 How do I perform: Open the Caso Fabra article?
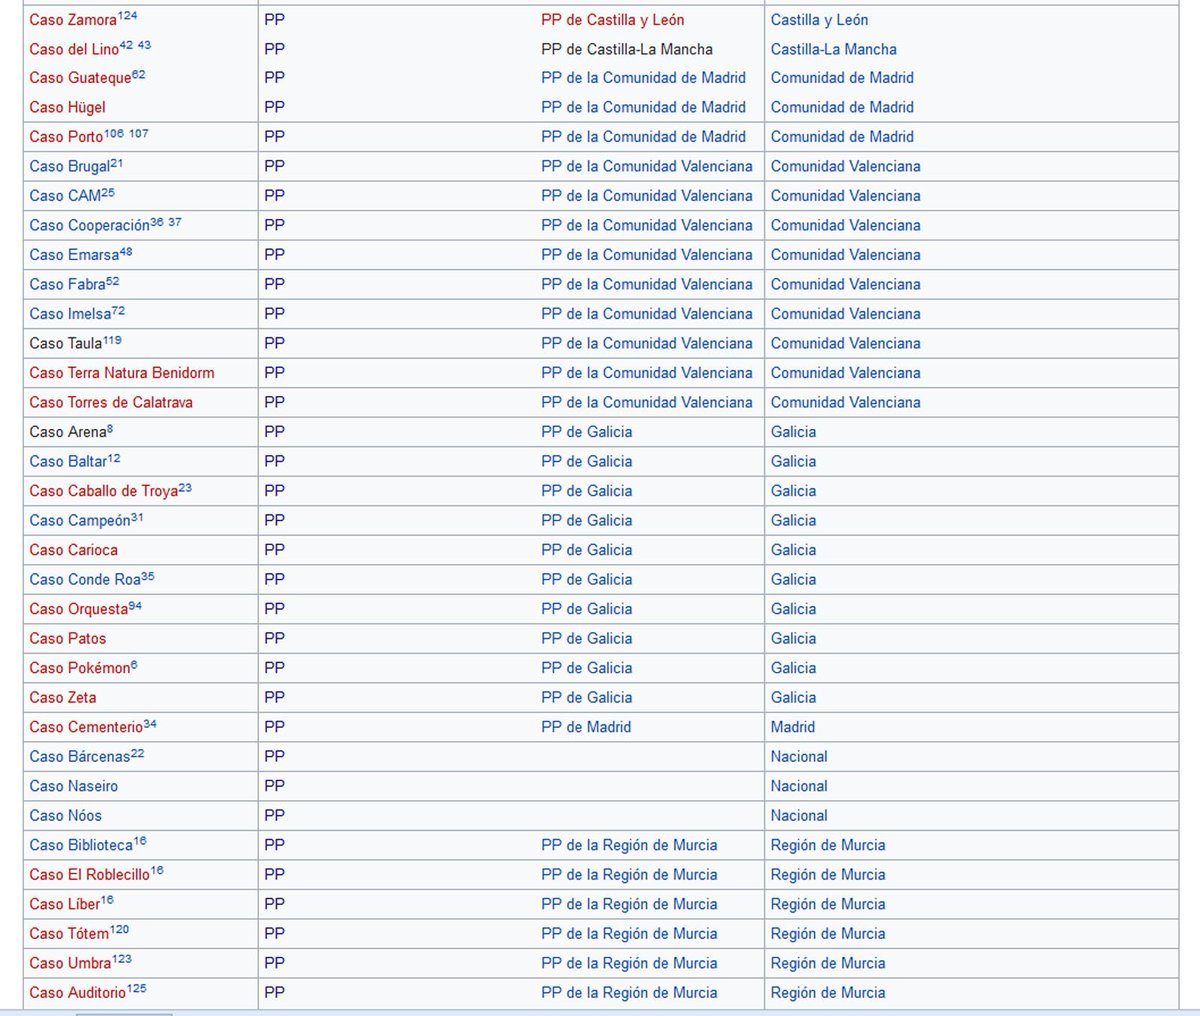click(67, 285)
